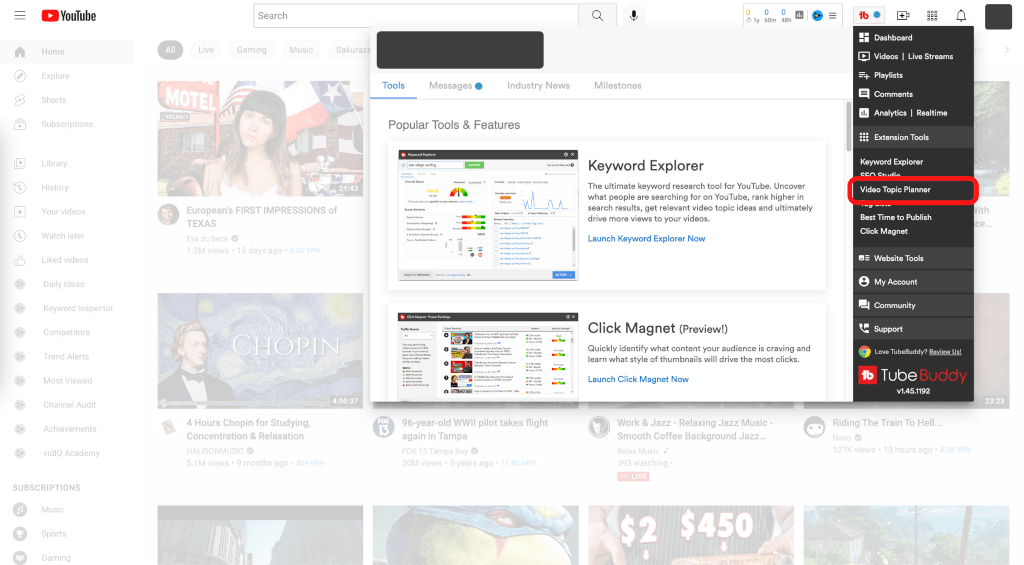
Task: Expand My Account in TubeBuddy menu
Action: 895,282
